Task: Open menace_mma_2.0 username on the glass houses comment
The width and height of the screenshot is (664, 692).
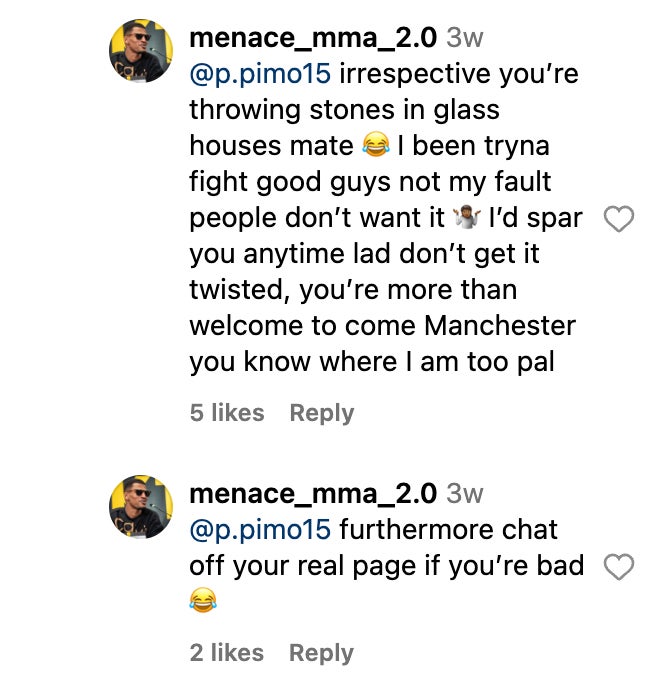Action: tap(313, 38)
